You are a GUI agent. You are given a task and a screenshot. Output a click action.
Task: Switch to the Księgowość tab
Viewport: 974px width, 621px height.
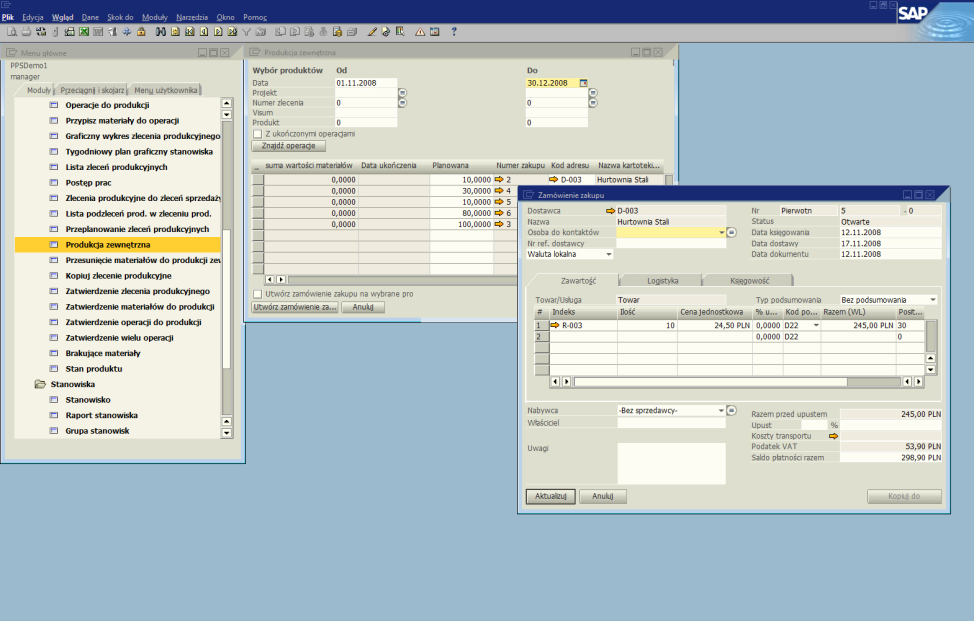(749, 281)
